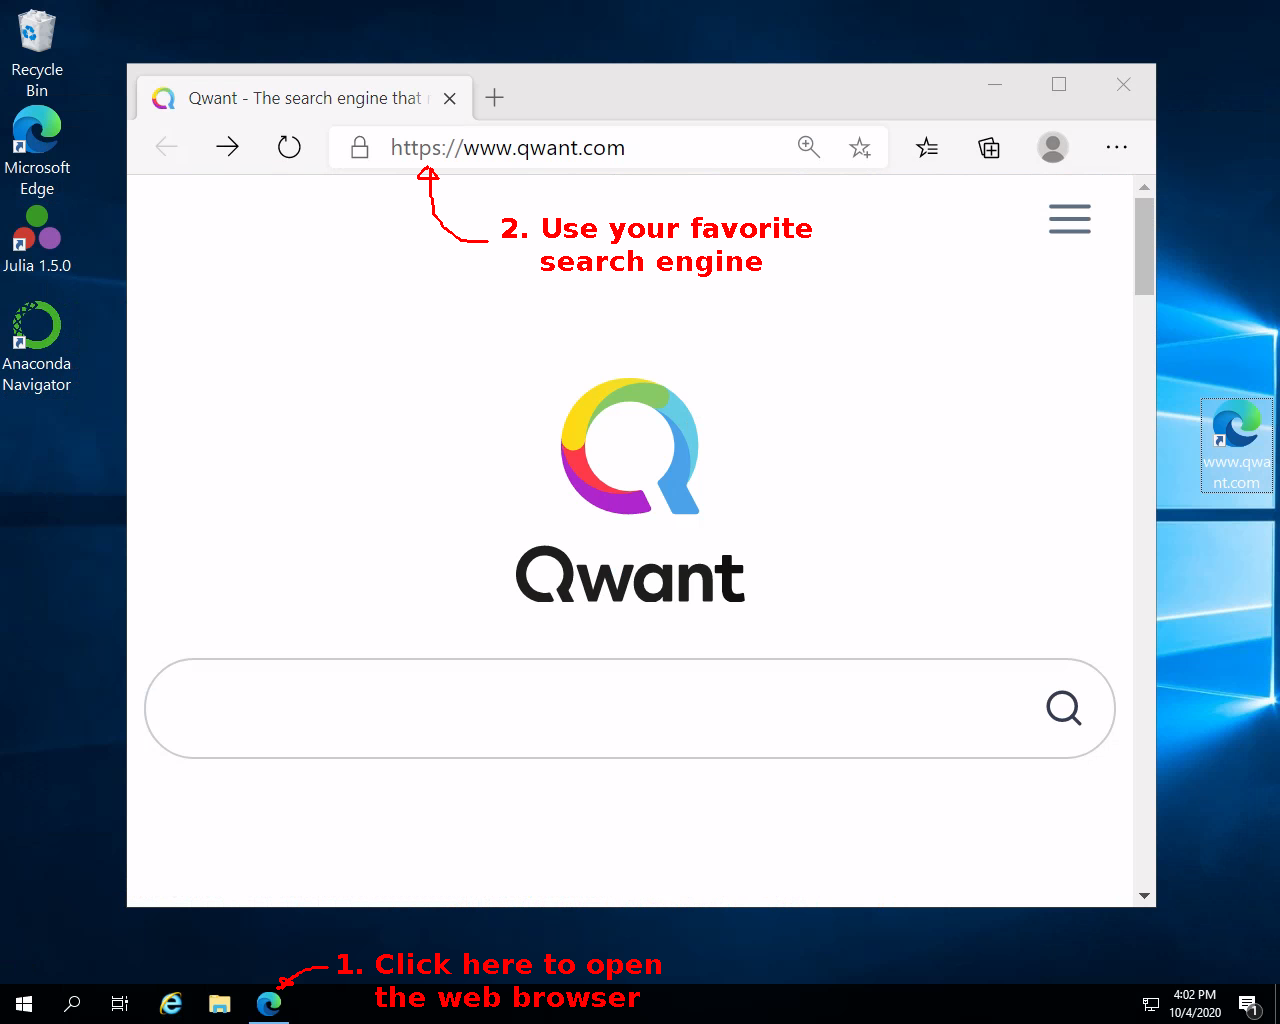Image resolution: width=1280 pixels, height=1024 pixels.
Task: Close the Edge window
Action: [1124, 85]
